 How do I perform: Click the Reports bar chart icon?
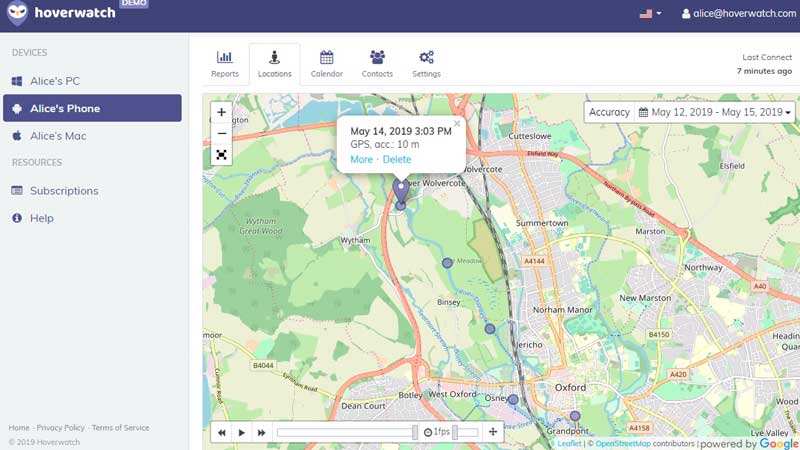pyautogui.click(x=224, y=57)
